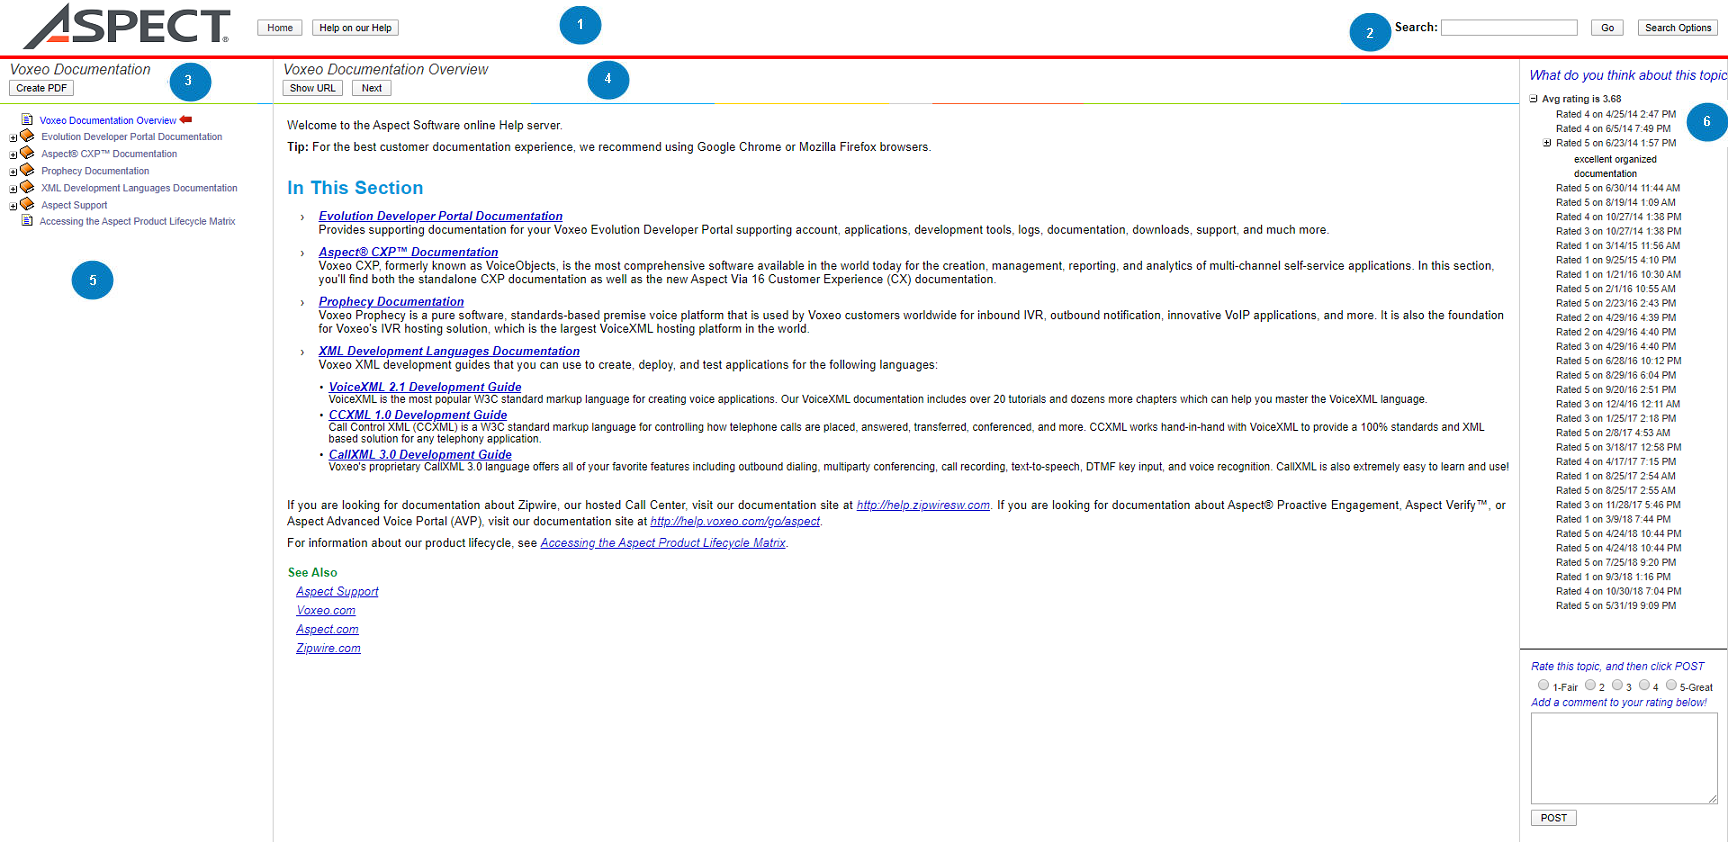The width and height of the screenshot is (1728, 846).
Task: Click the Prophecy Documentation book icon
Action: point(28,170)
